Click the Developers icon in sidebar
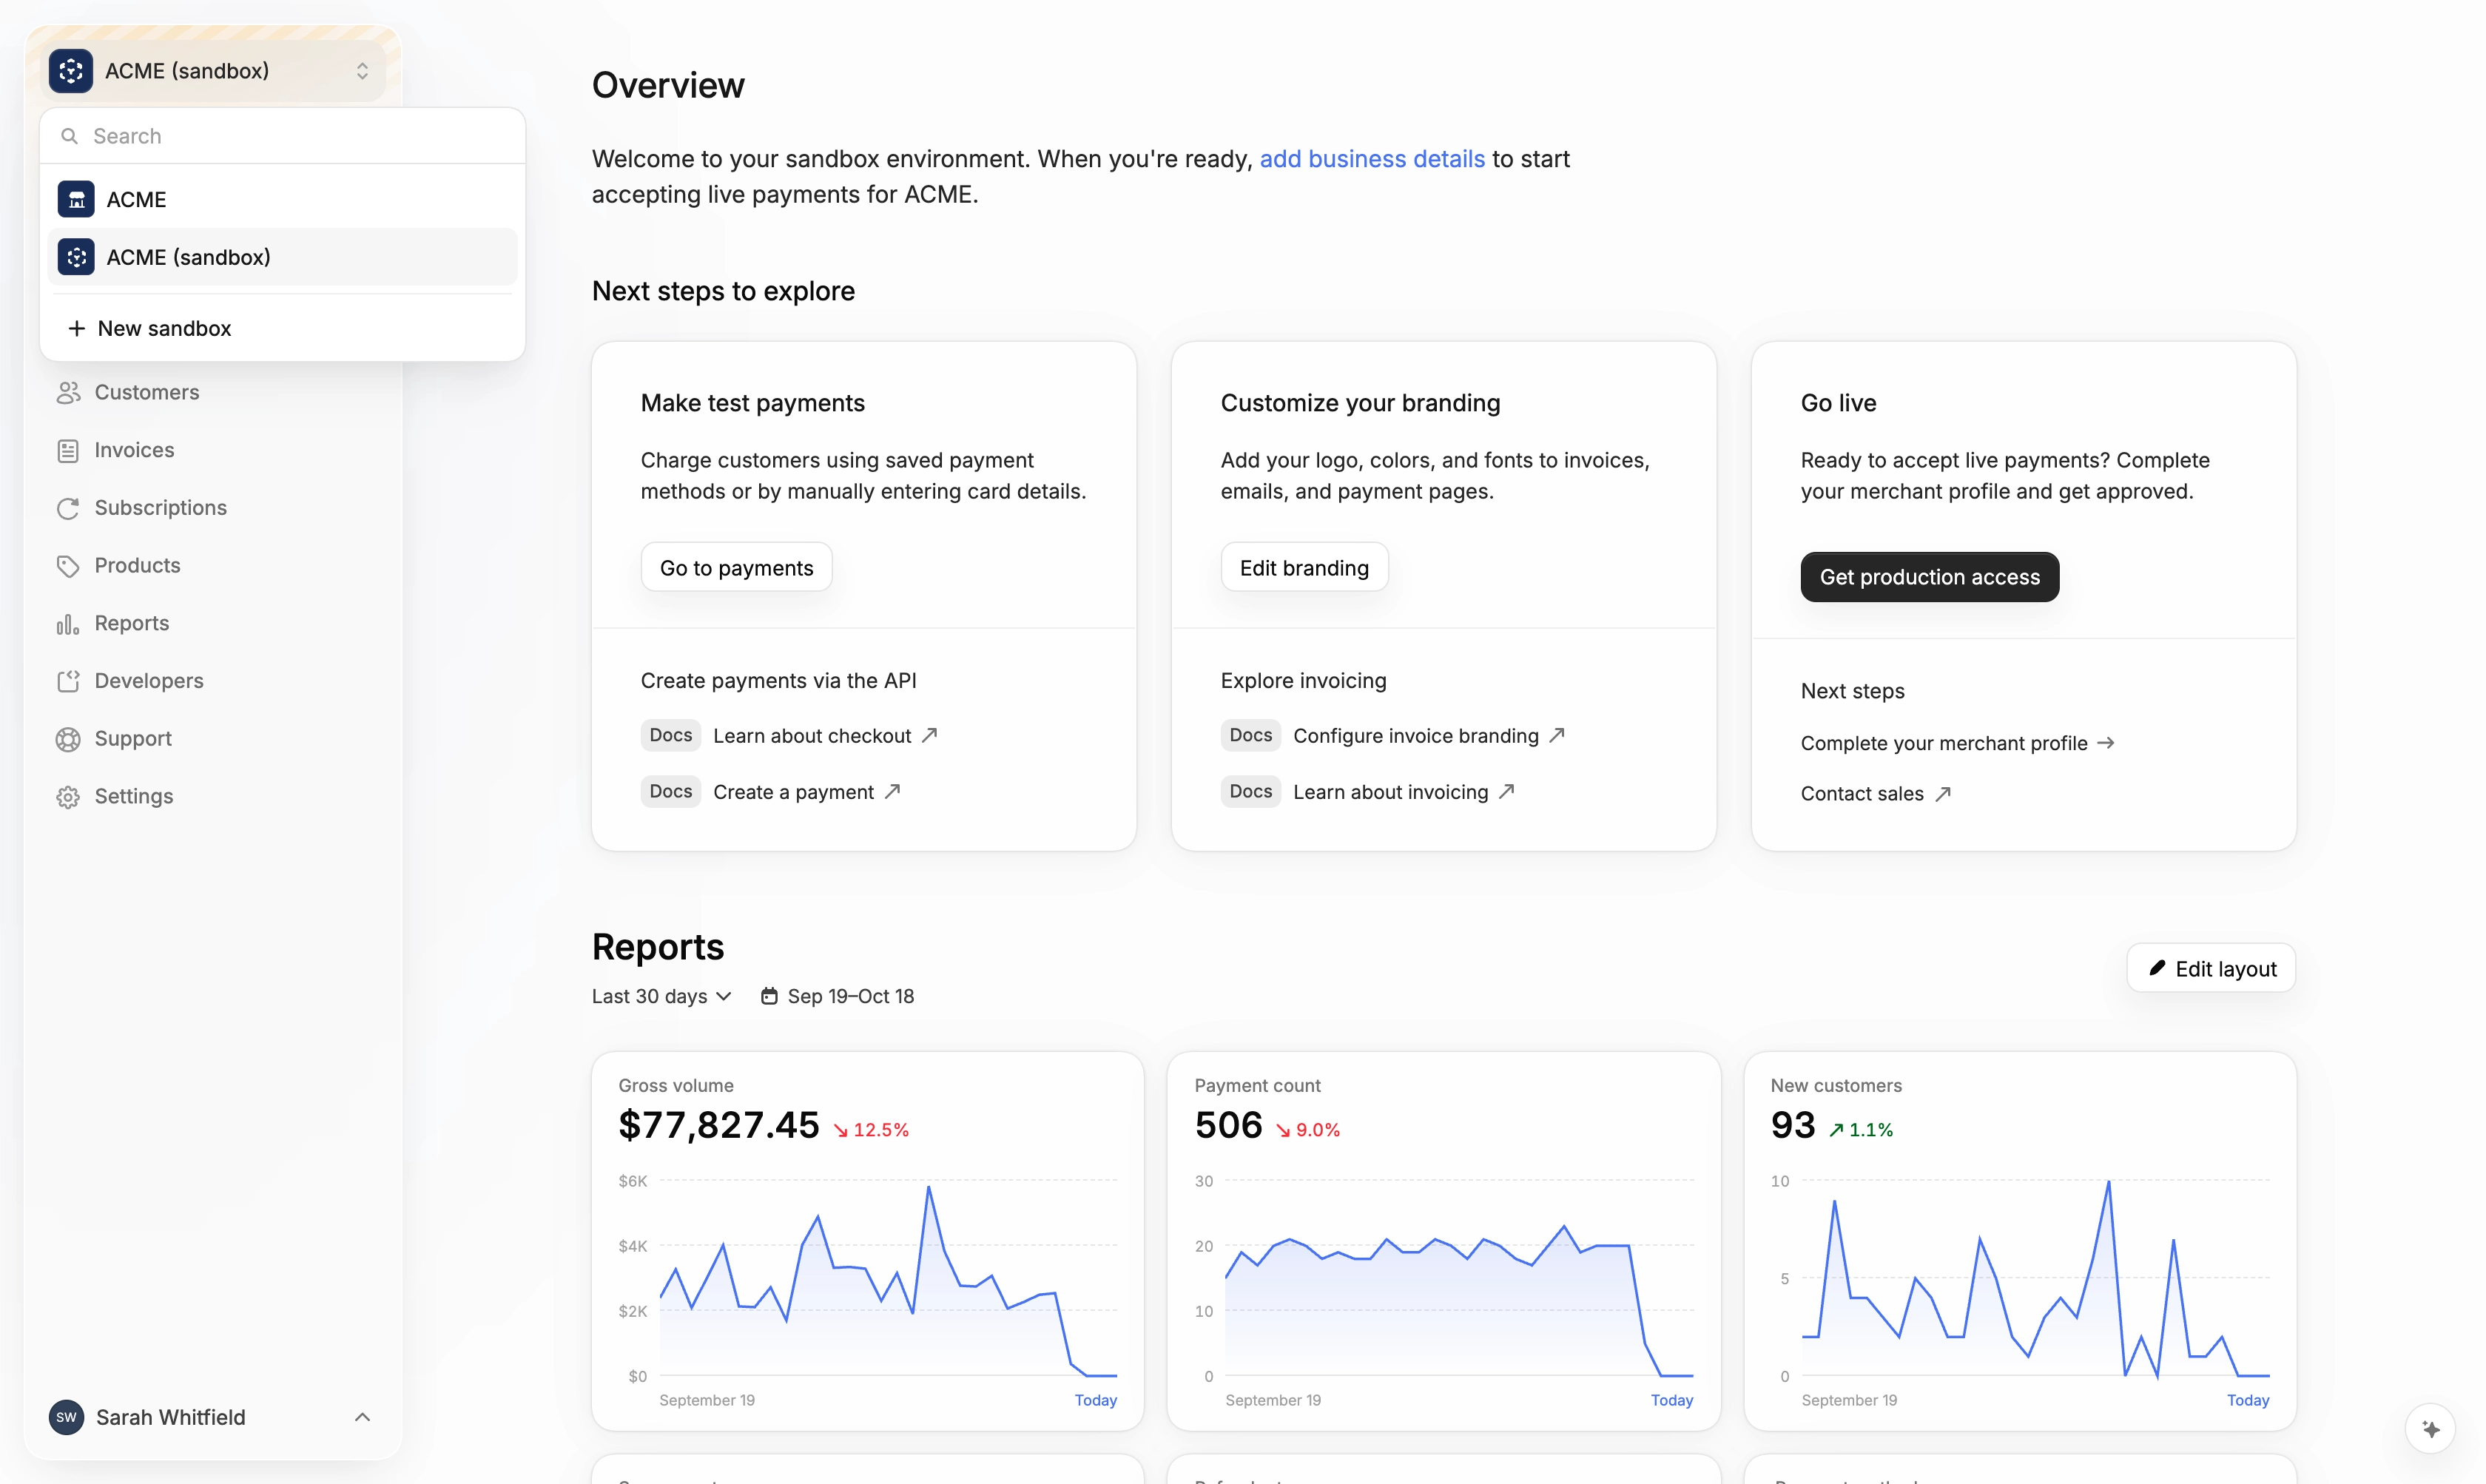Screen dimensions: 2486x1484 point(68,681)
